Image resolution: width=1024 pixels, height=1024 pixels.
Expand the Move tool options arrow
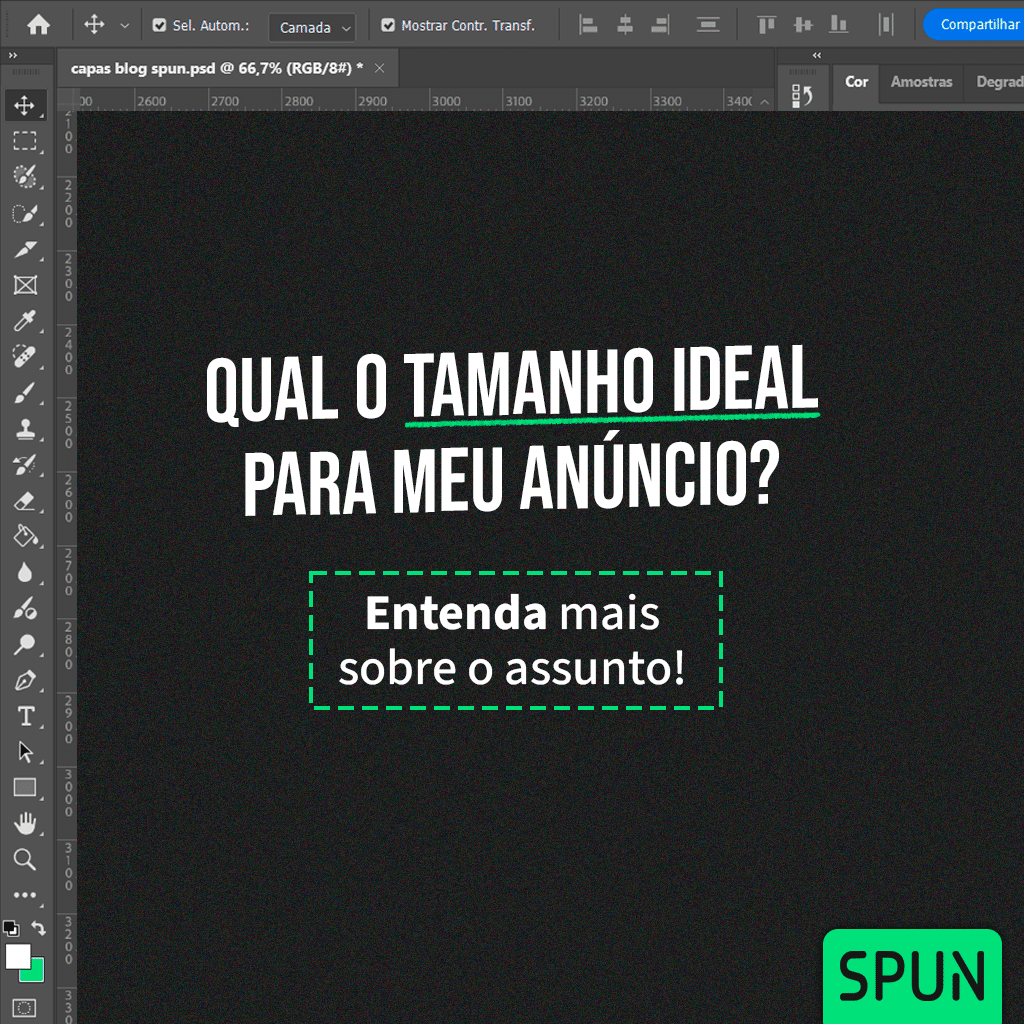click(124, 26)
